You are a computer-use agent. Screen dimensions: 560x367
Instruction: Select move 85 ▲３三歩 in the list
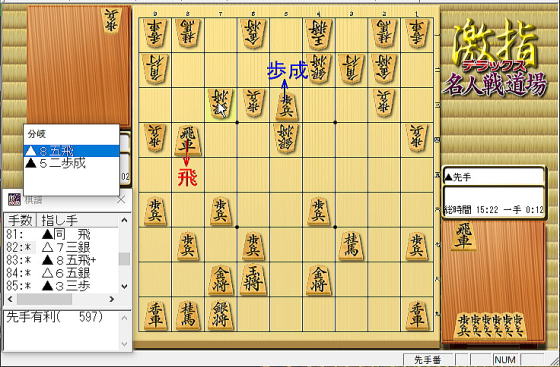click(x=61, y=286)
